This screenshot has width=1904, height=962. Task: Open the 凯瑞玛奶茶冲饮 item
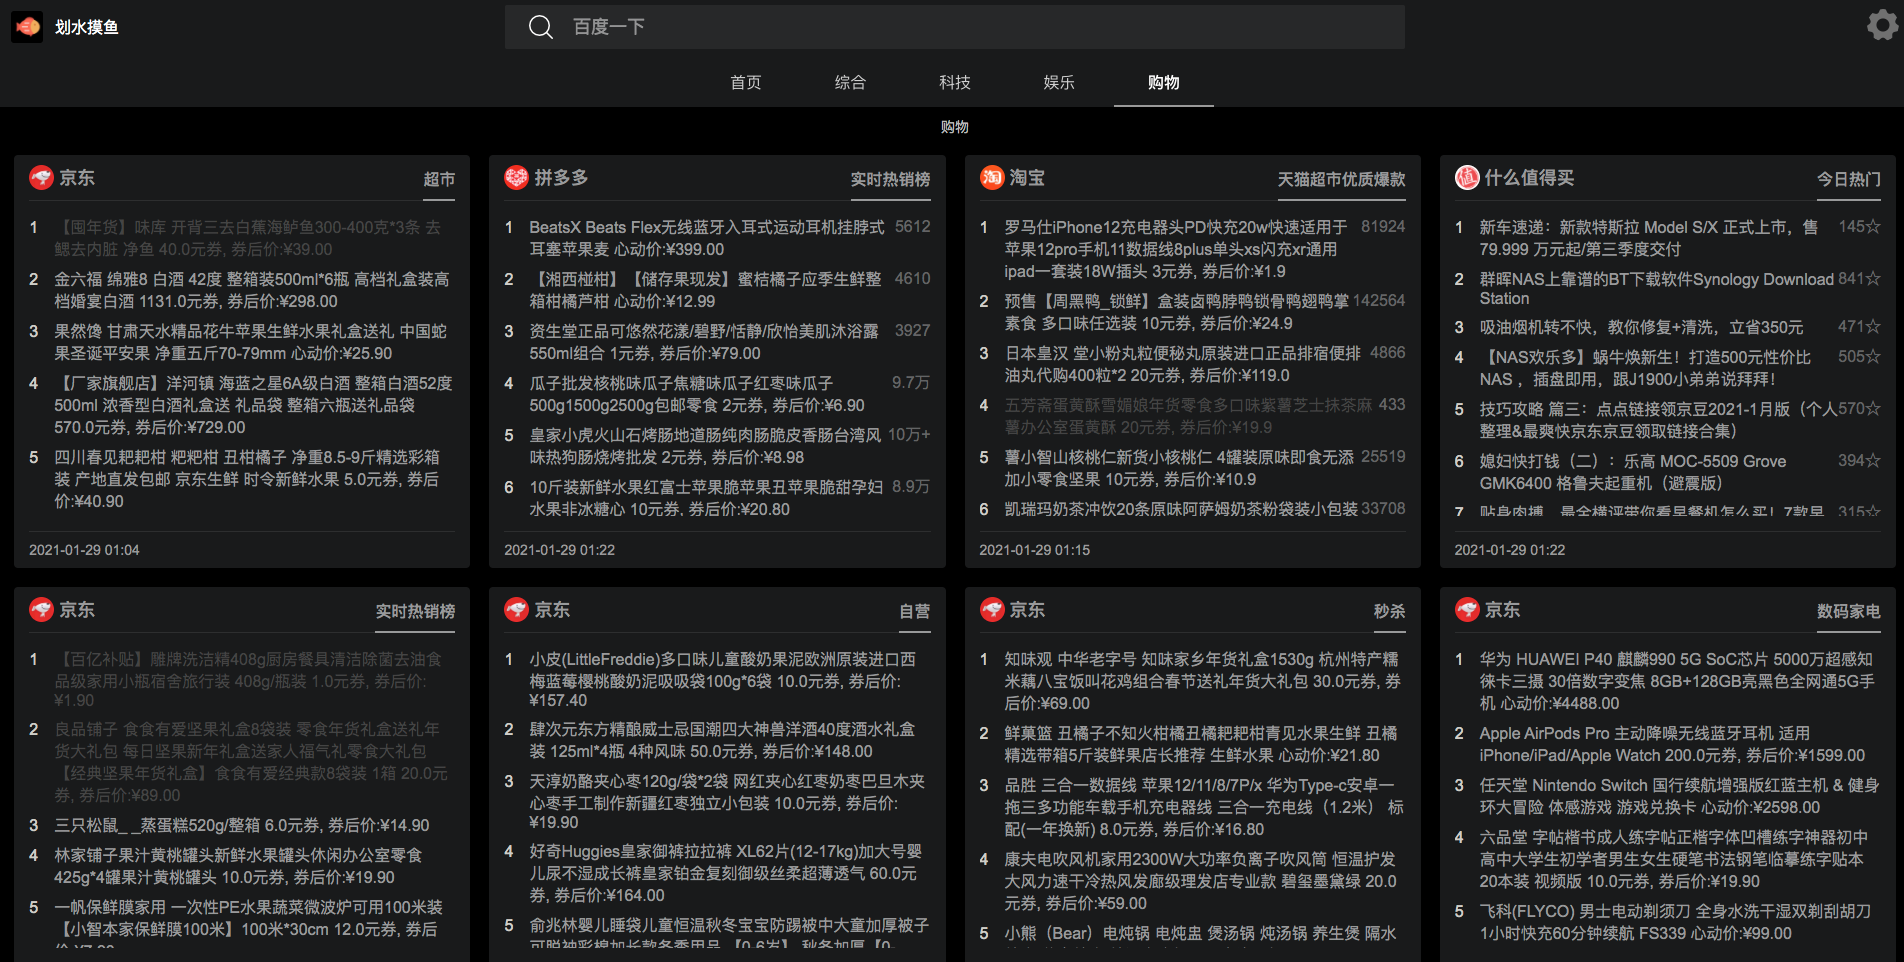pos(1181,509)
